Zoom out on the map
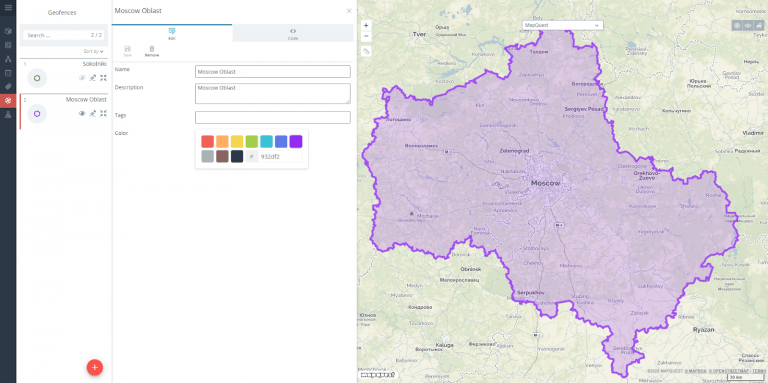The image size is (768, 383). (366, 36)
